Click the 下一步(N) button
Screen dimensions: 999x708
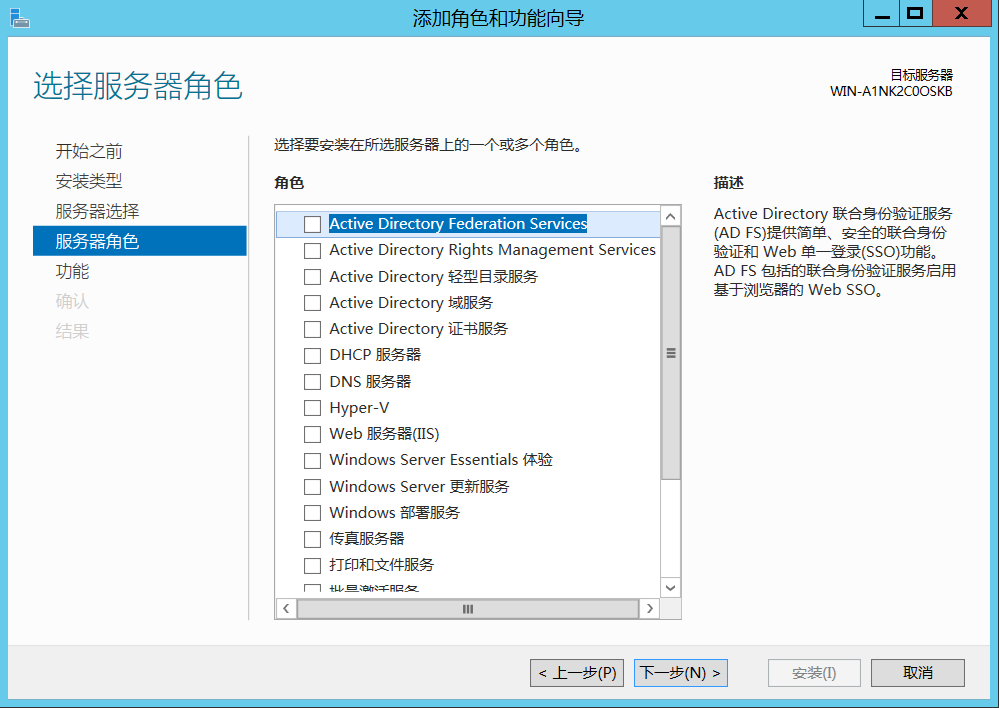click(680, 673)
